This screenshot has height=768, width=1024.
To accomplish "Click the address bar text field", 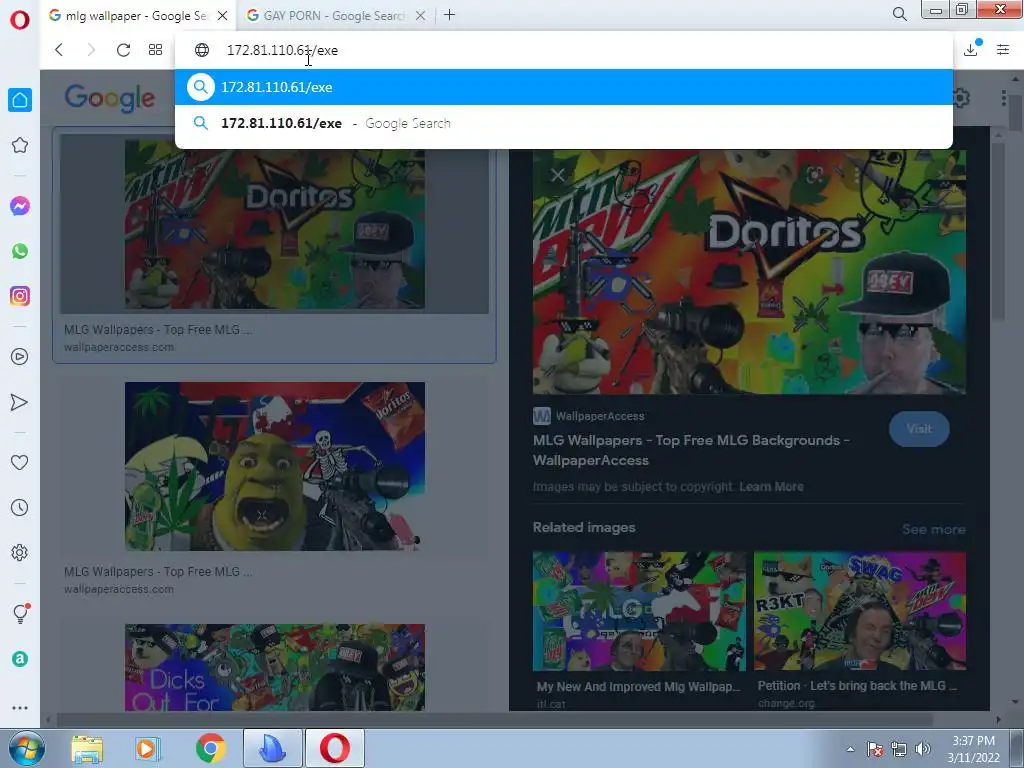I will [x=563, y=50].
